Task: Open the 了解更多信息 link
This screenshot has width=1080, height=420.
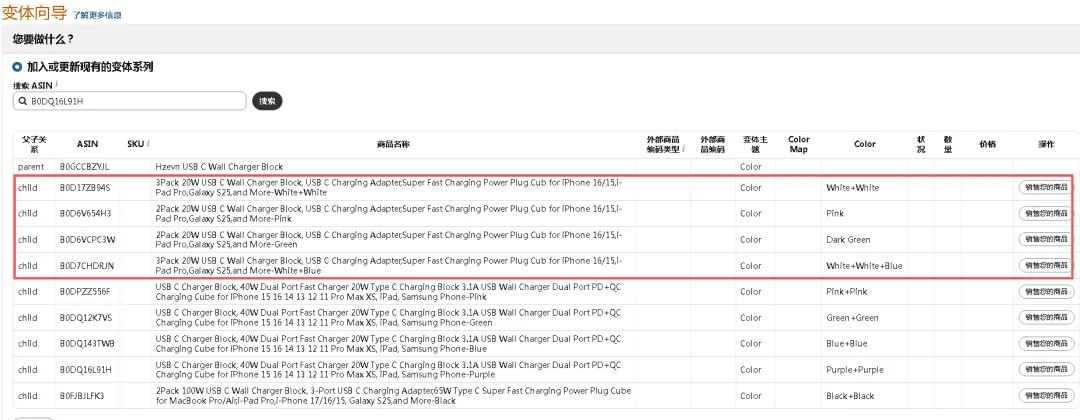Action: [97, 14]
